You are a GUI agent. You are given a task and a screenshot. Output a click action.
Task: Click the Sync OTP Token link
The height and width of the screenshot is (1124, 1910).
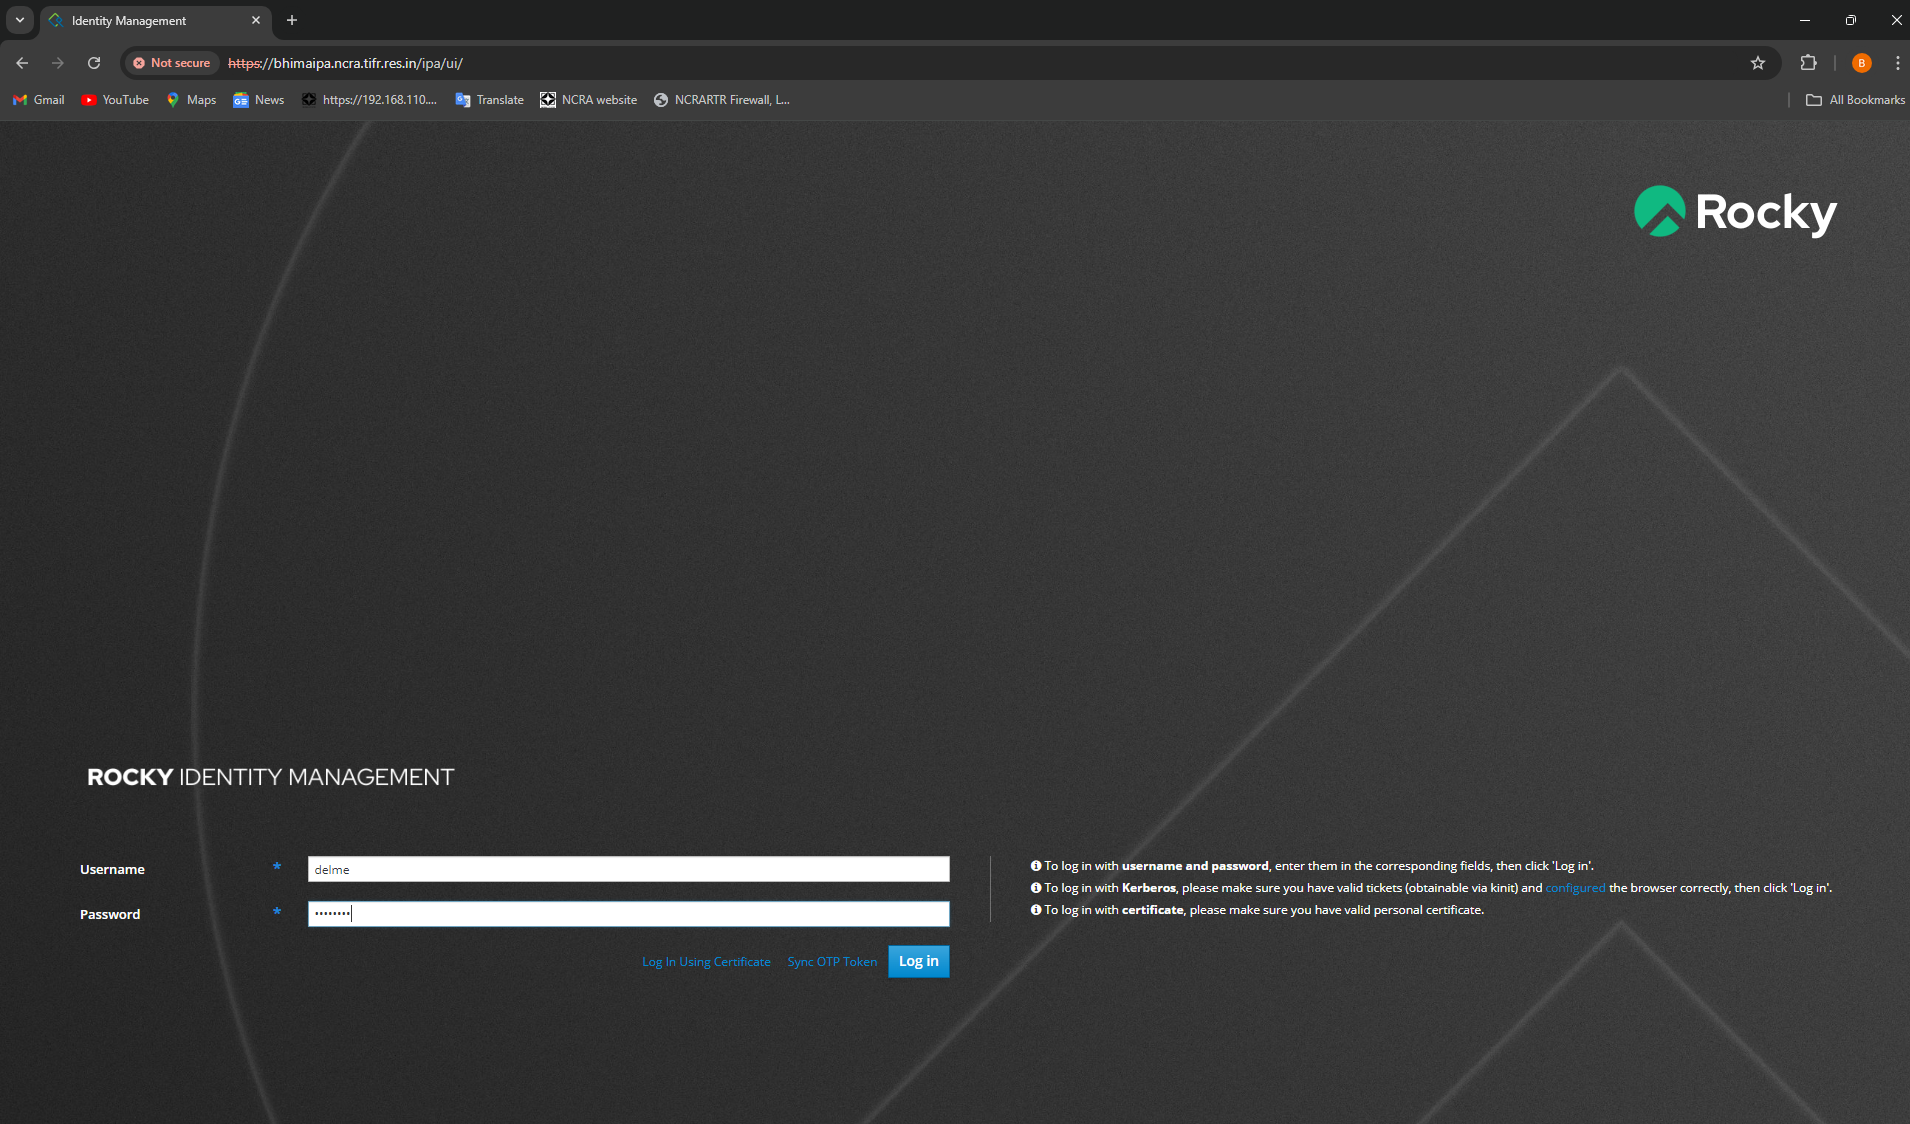pyautogui.click(x=832, y=962)
